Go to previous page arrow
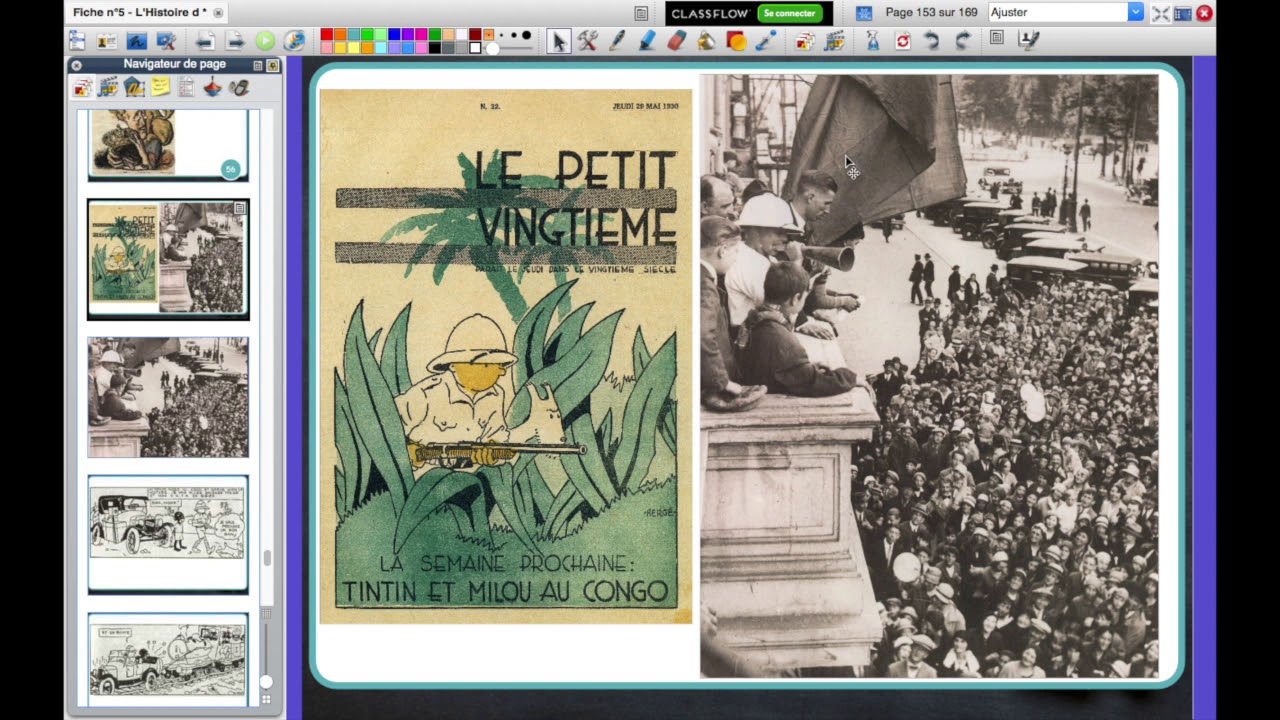Image resolution: width=1280 pixels, height=720 pixels. tap(205, 41)
